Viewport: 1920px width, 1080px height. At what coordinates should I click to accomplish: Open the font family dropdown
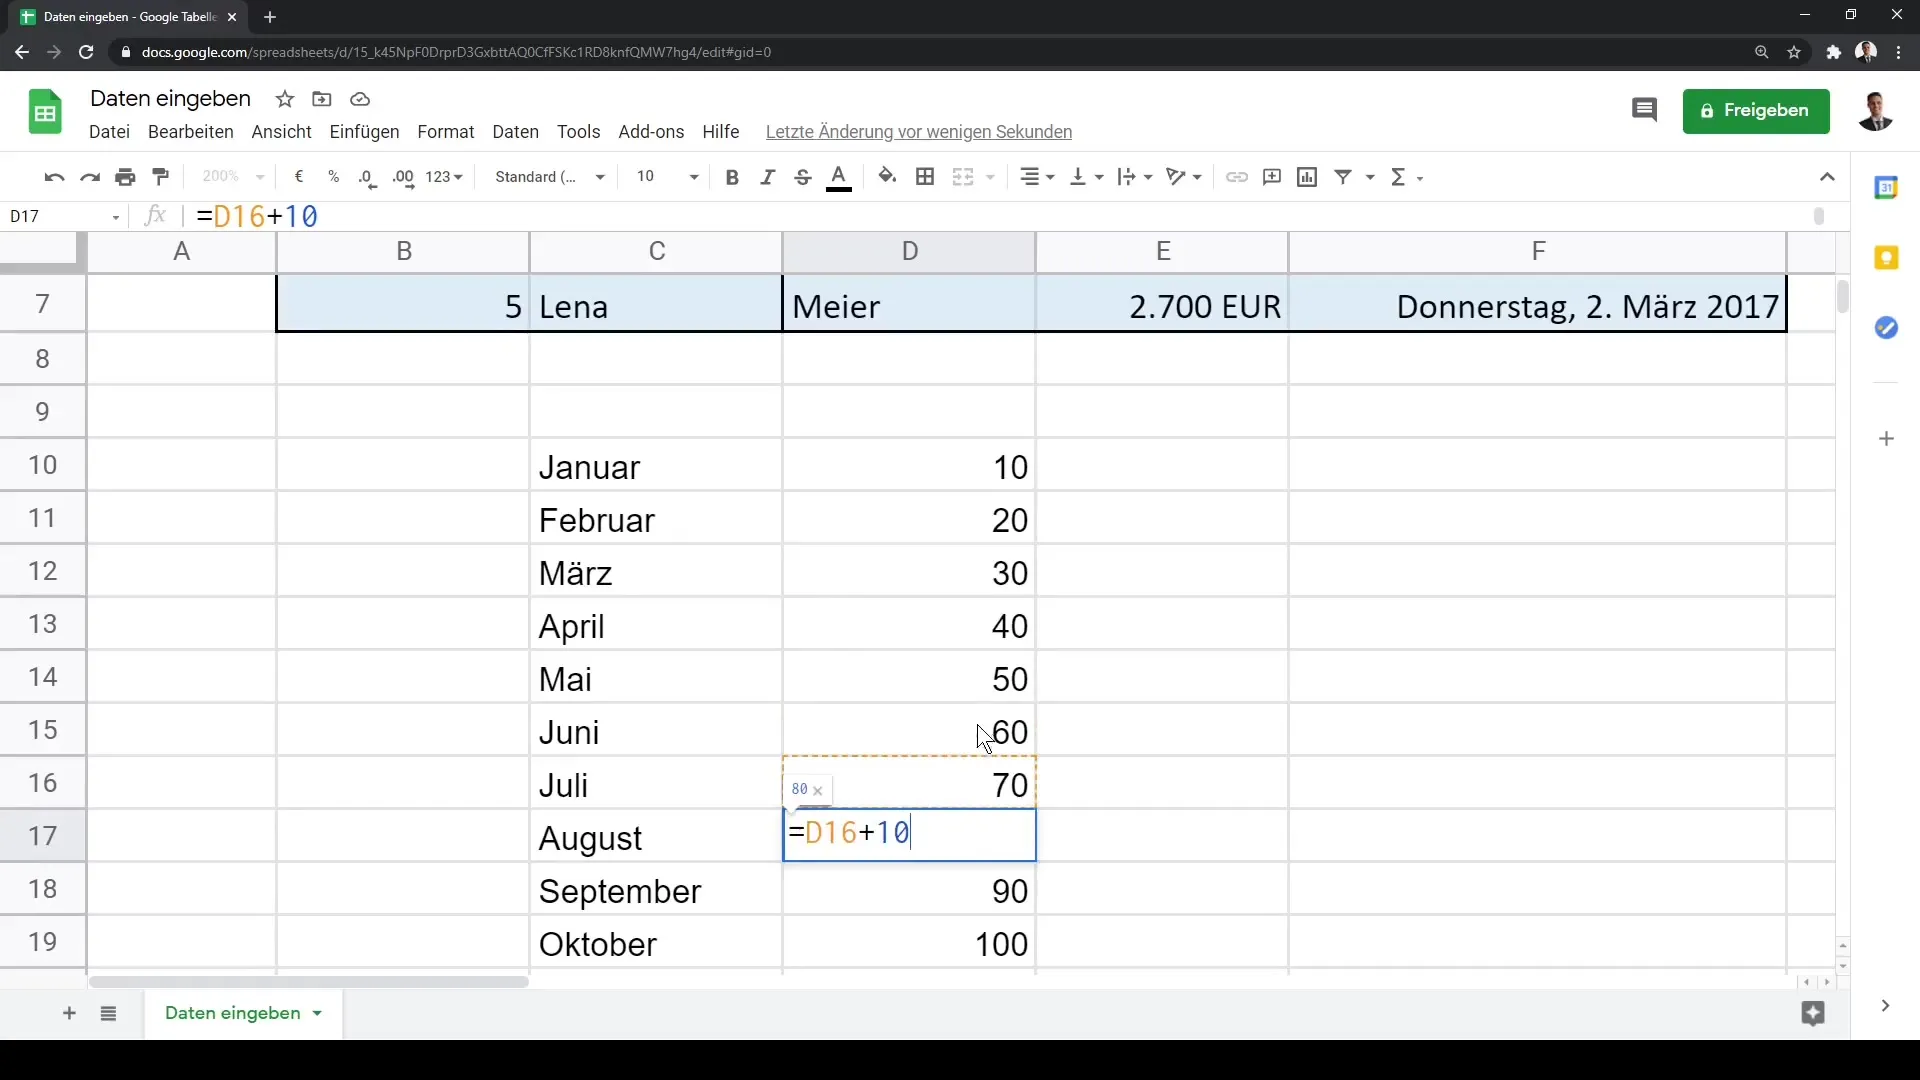point(550,177)
